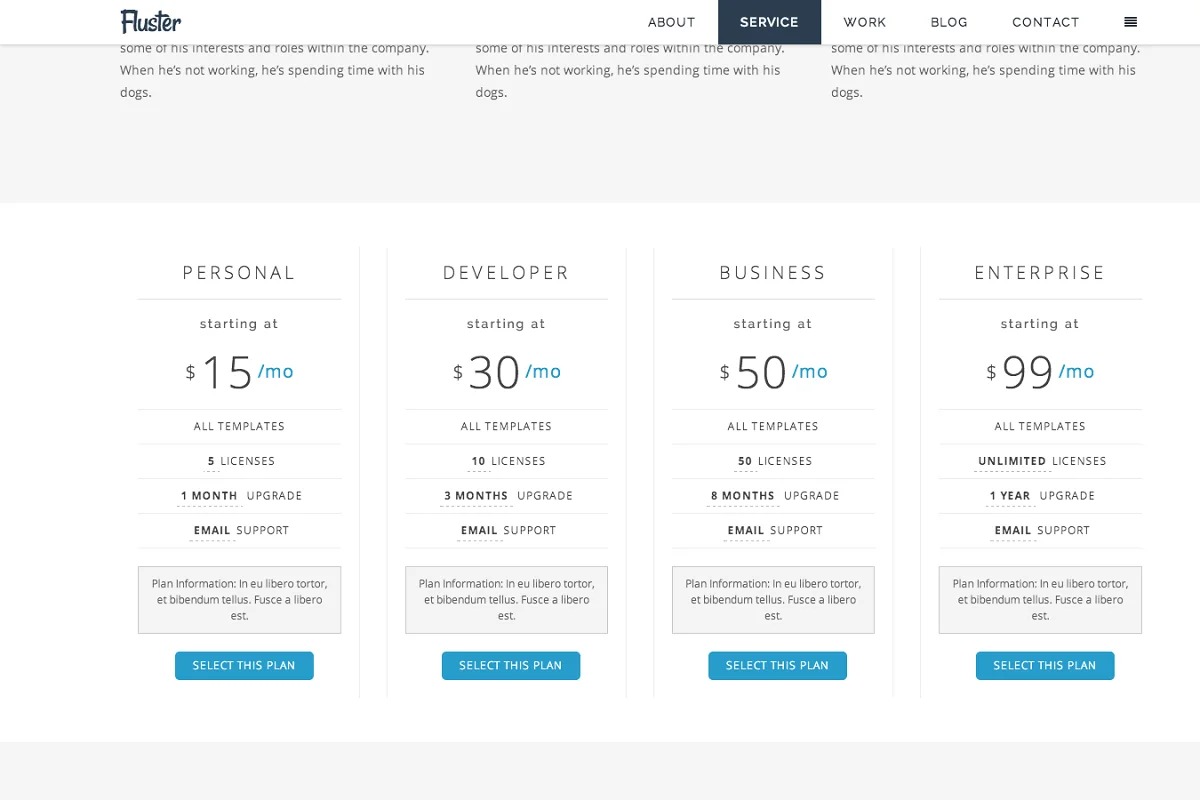Choose the Developer plan button
This screenshot has width=1200, height=800.
[x=510, y=665]
